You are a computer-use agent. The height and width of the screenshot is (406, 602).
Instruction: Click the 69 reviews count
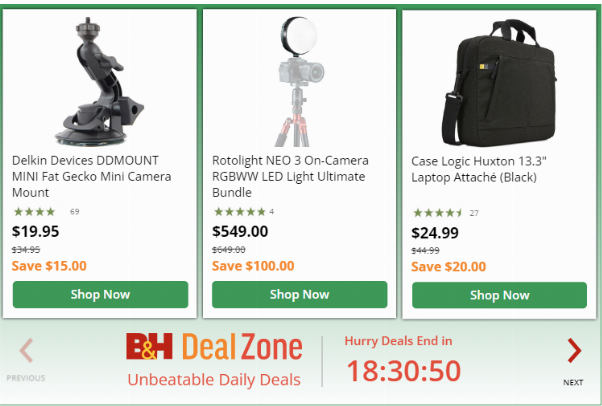coord(74,212)
